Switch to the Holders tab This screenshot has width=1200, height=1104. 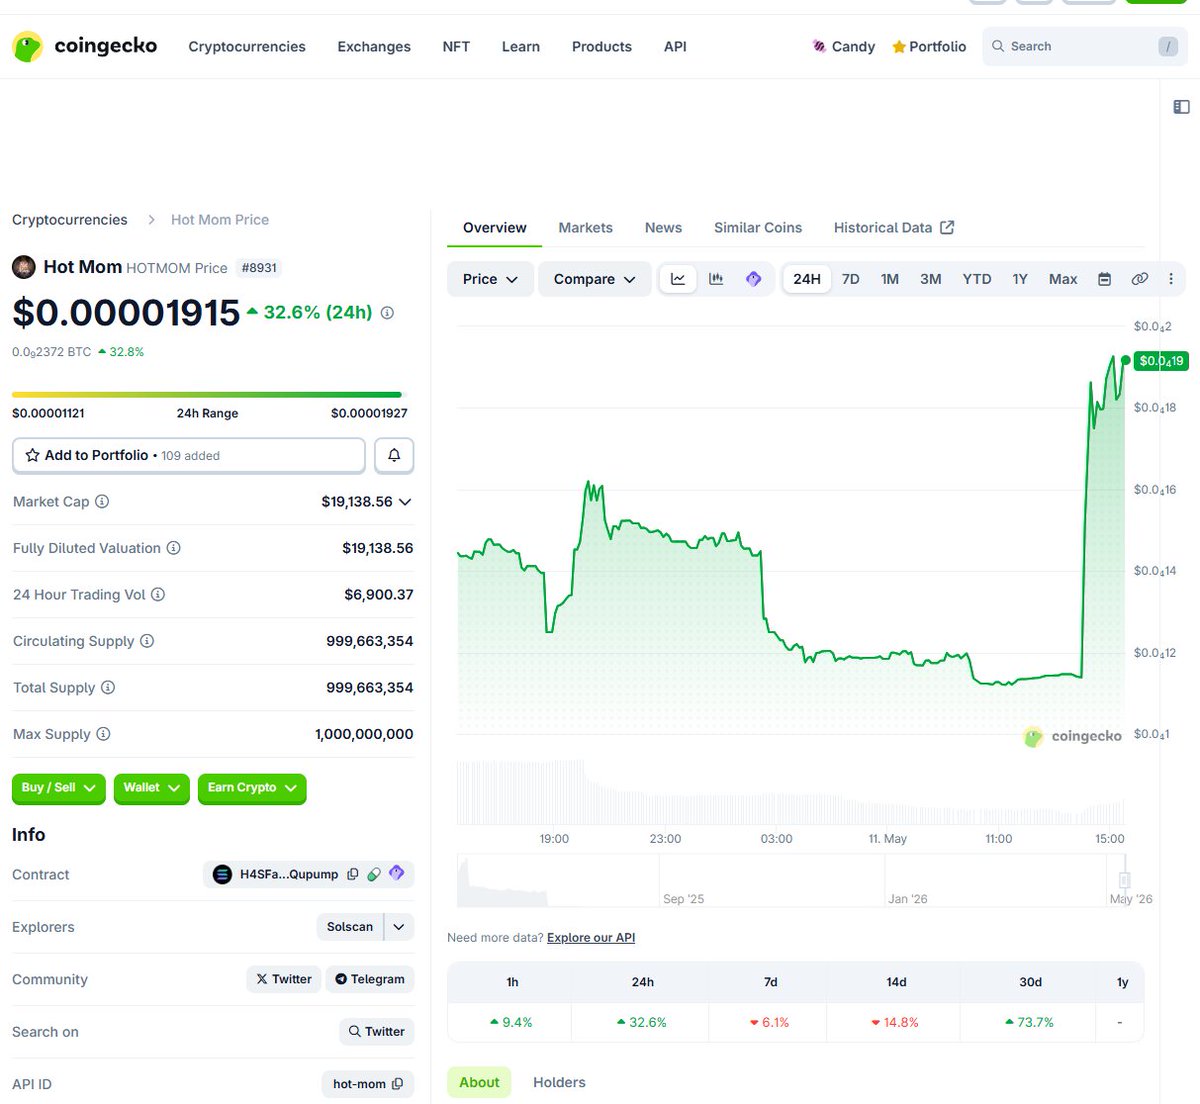tap(559, 1082)
